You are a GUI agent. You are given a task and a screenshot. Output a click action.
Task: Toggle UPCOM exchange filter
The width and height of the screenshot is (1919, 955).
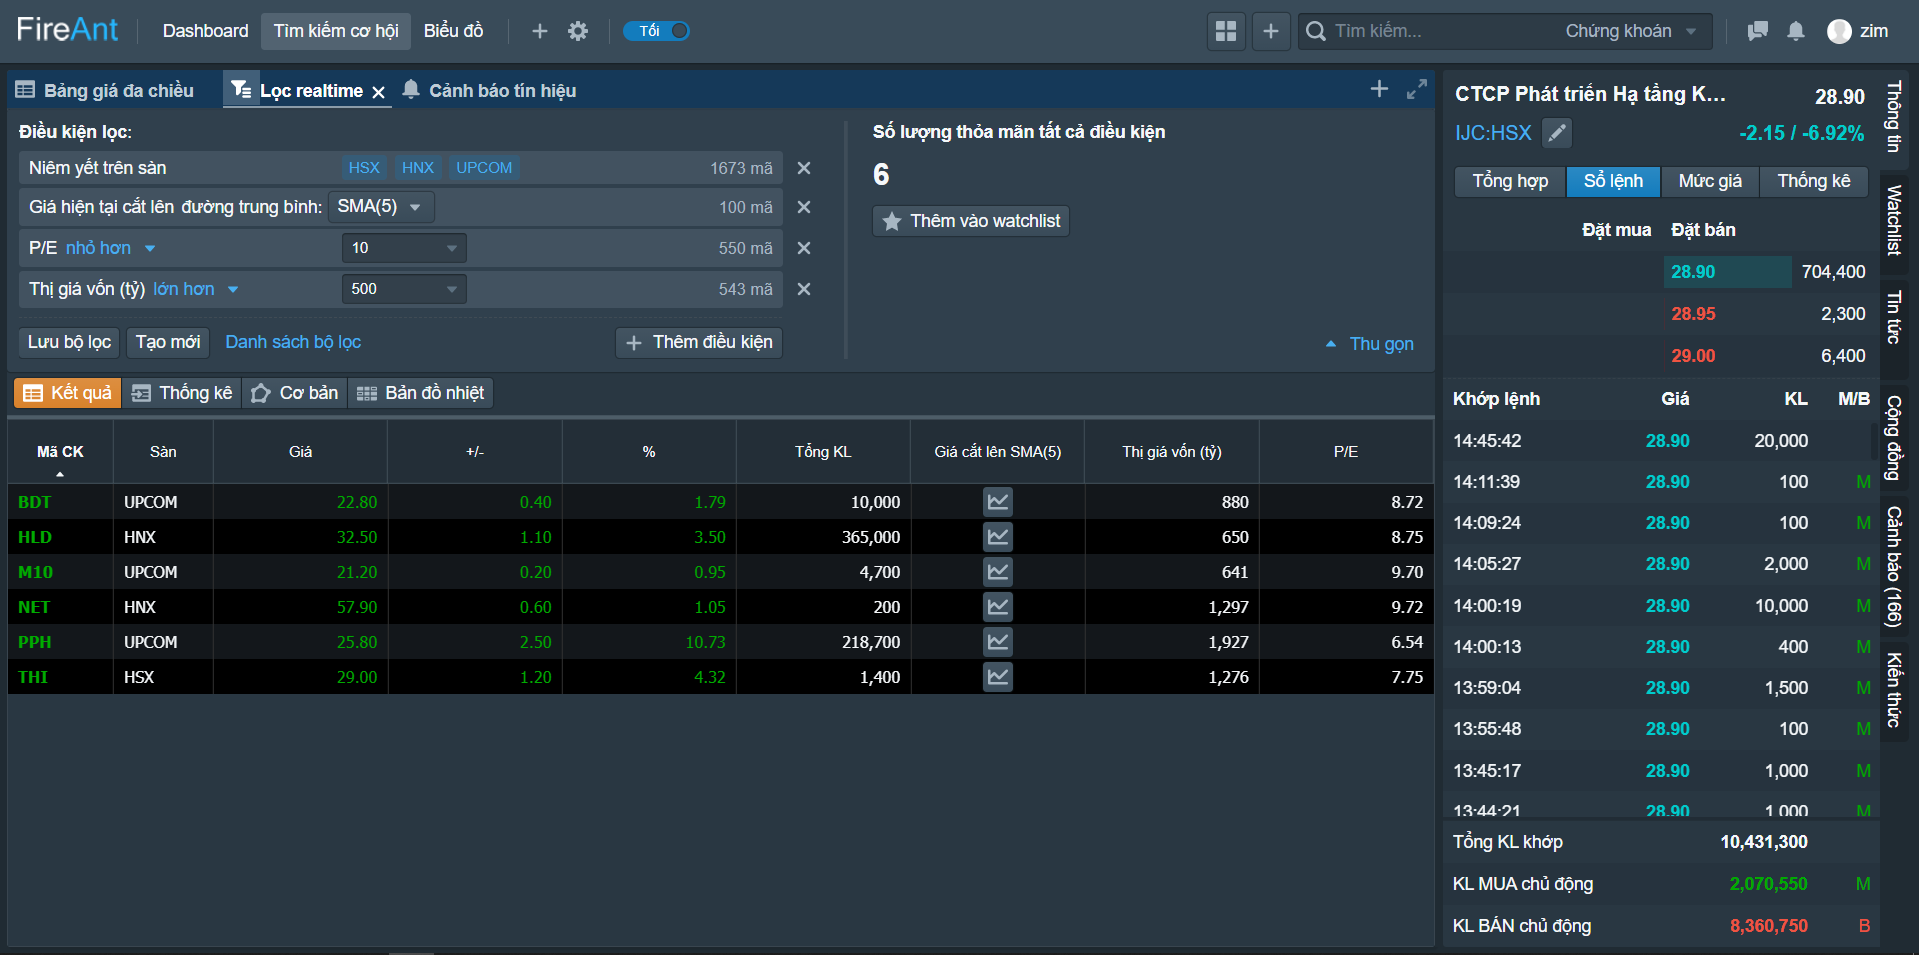click(x=484, y=168)
